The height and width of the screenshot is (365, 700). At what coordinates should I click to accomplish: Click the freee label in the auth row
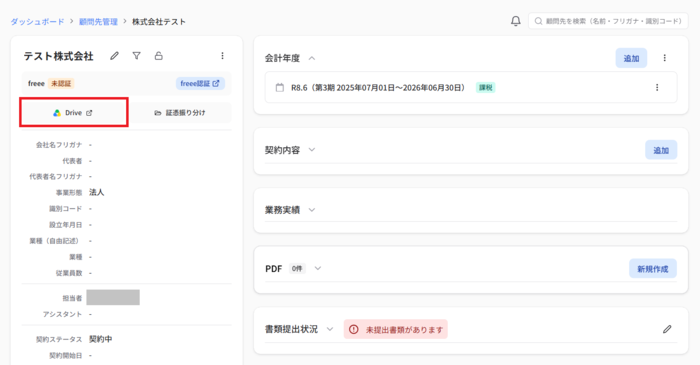tap(36, 83)
